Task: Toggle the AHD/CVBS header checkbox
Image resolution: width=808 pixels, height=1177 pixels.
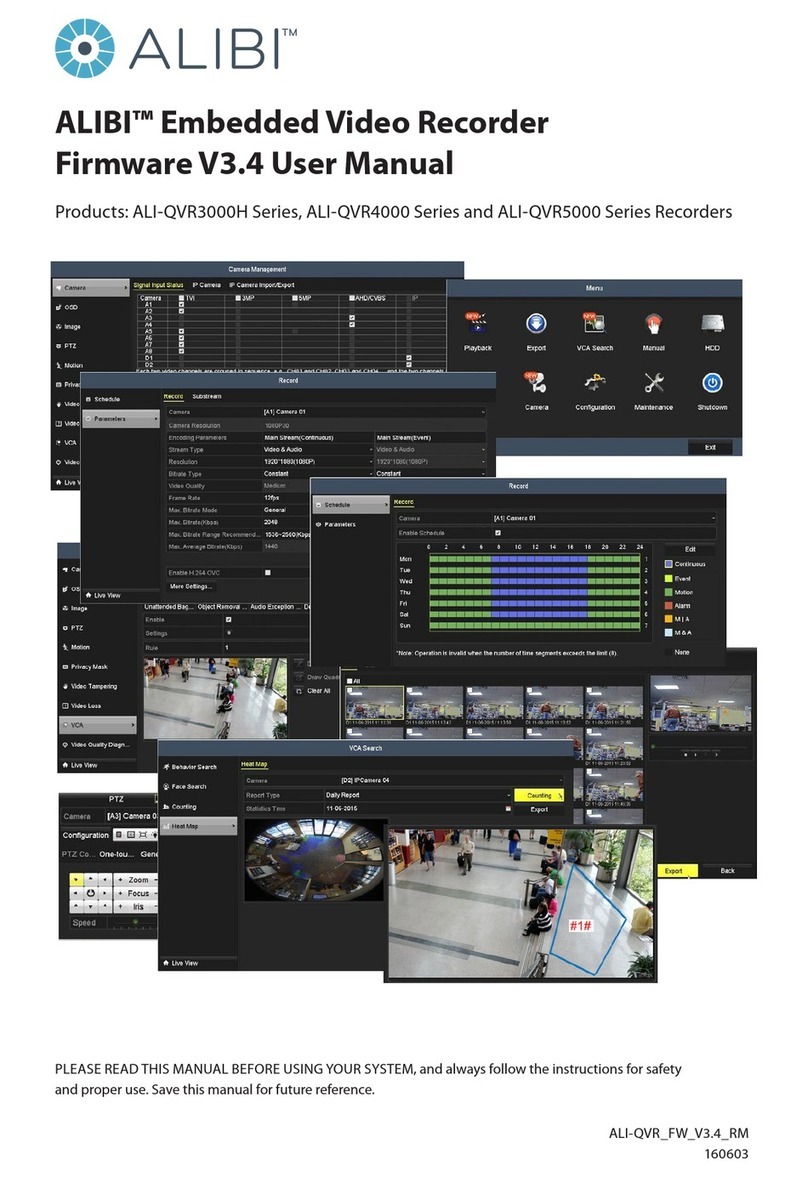Action: coord(351,298)
